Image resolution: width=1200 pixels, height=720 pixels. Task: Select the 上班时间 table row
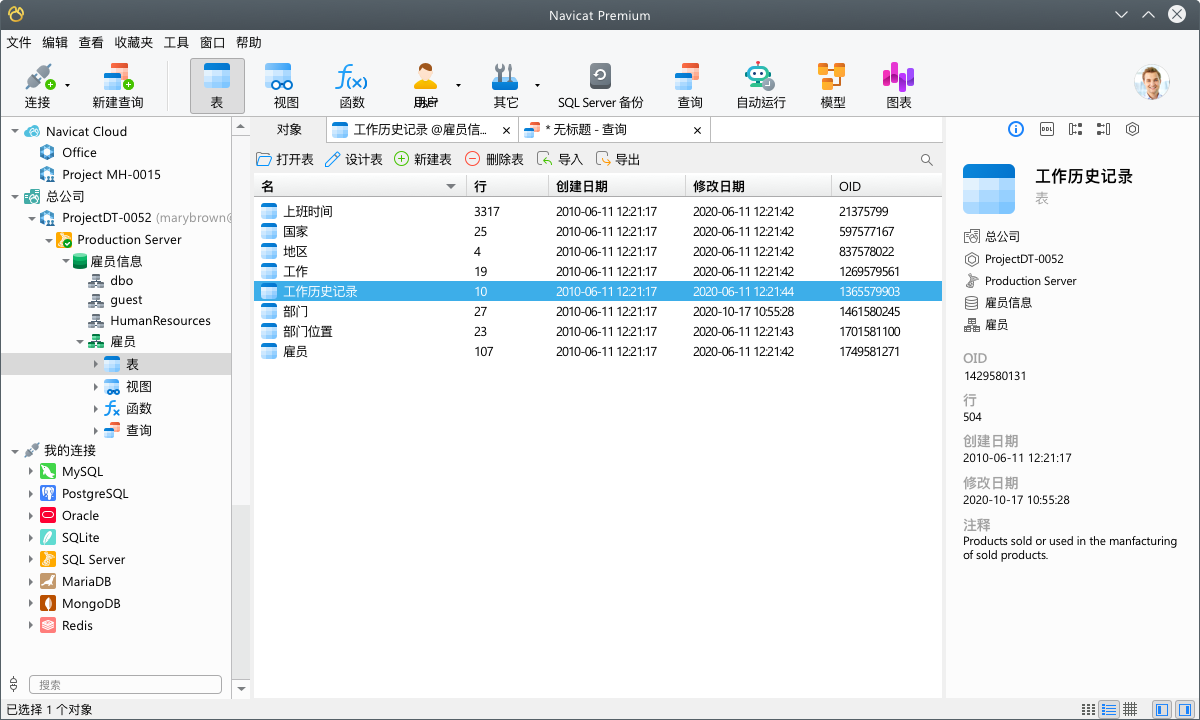tap(598, 211)
